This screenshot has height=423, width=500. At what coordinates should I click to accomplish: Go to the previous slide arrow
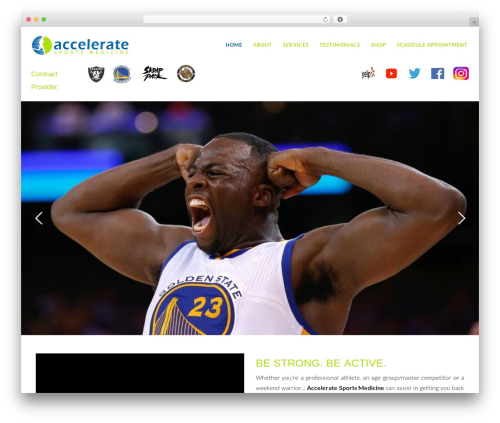39,218
